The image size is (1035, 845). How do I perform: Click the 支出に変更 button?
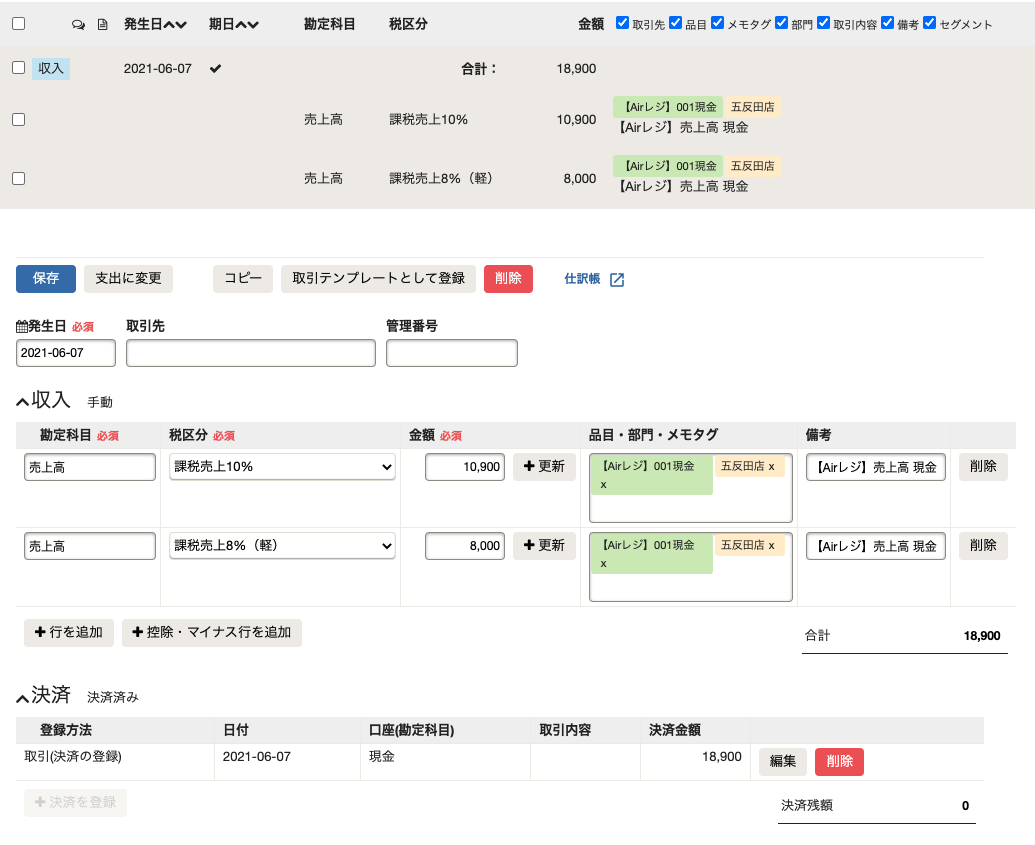(x=128, y=279)
